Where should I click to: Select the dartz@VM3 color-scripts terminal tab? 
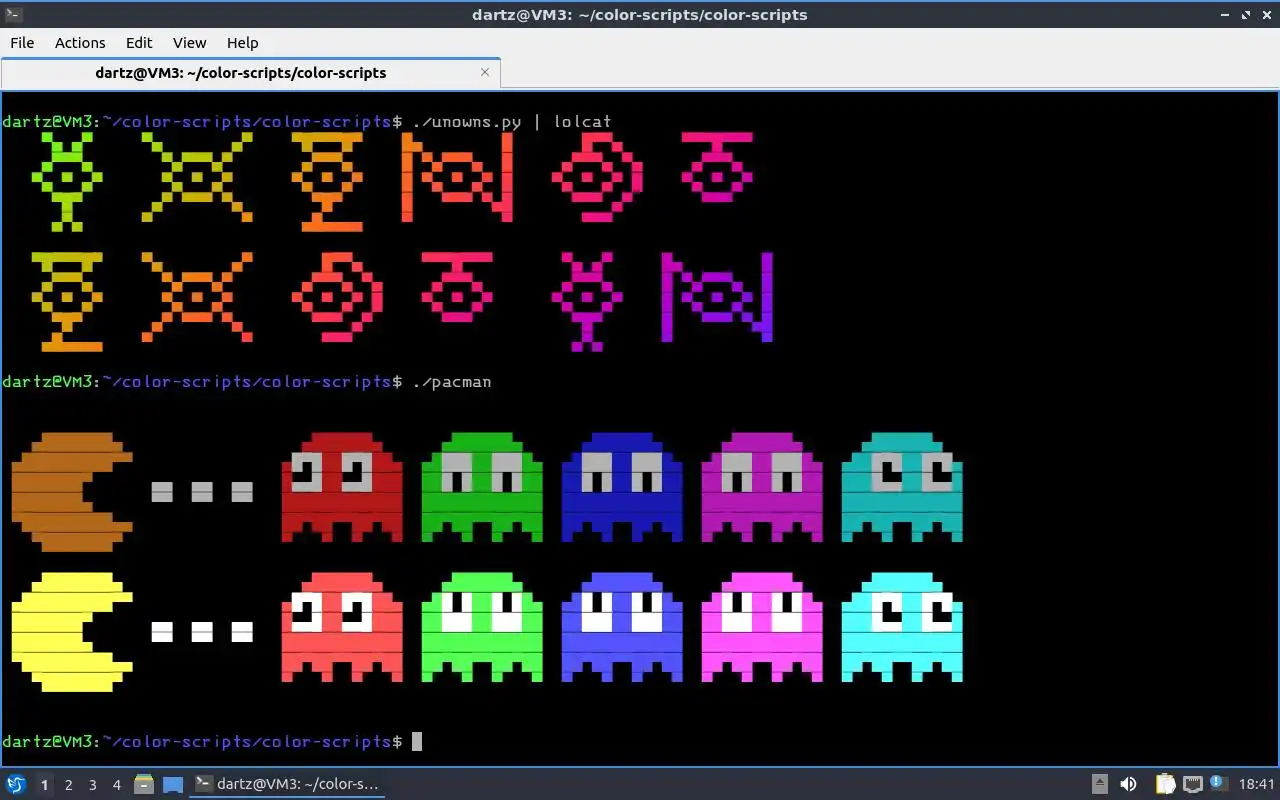(x=250, y=73)
